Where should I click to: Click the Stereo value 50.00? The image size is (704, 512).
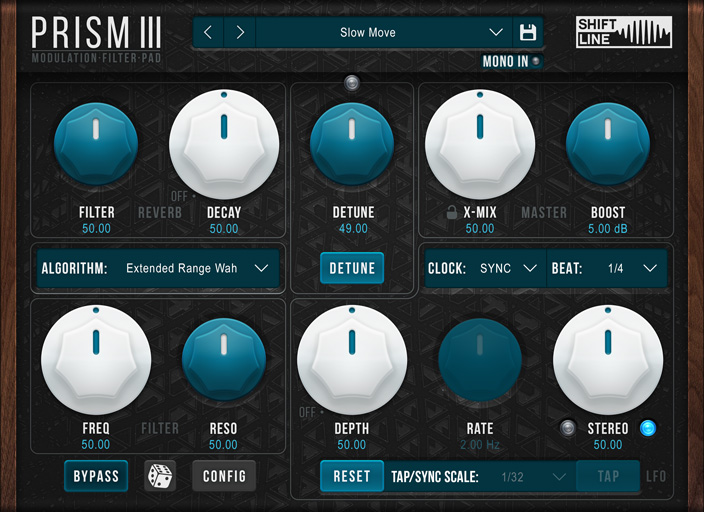coord(608,445)
